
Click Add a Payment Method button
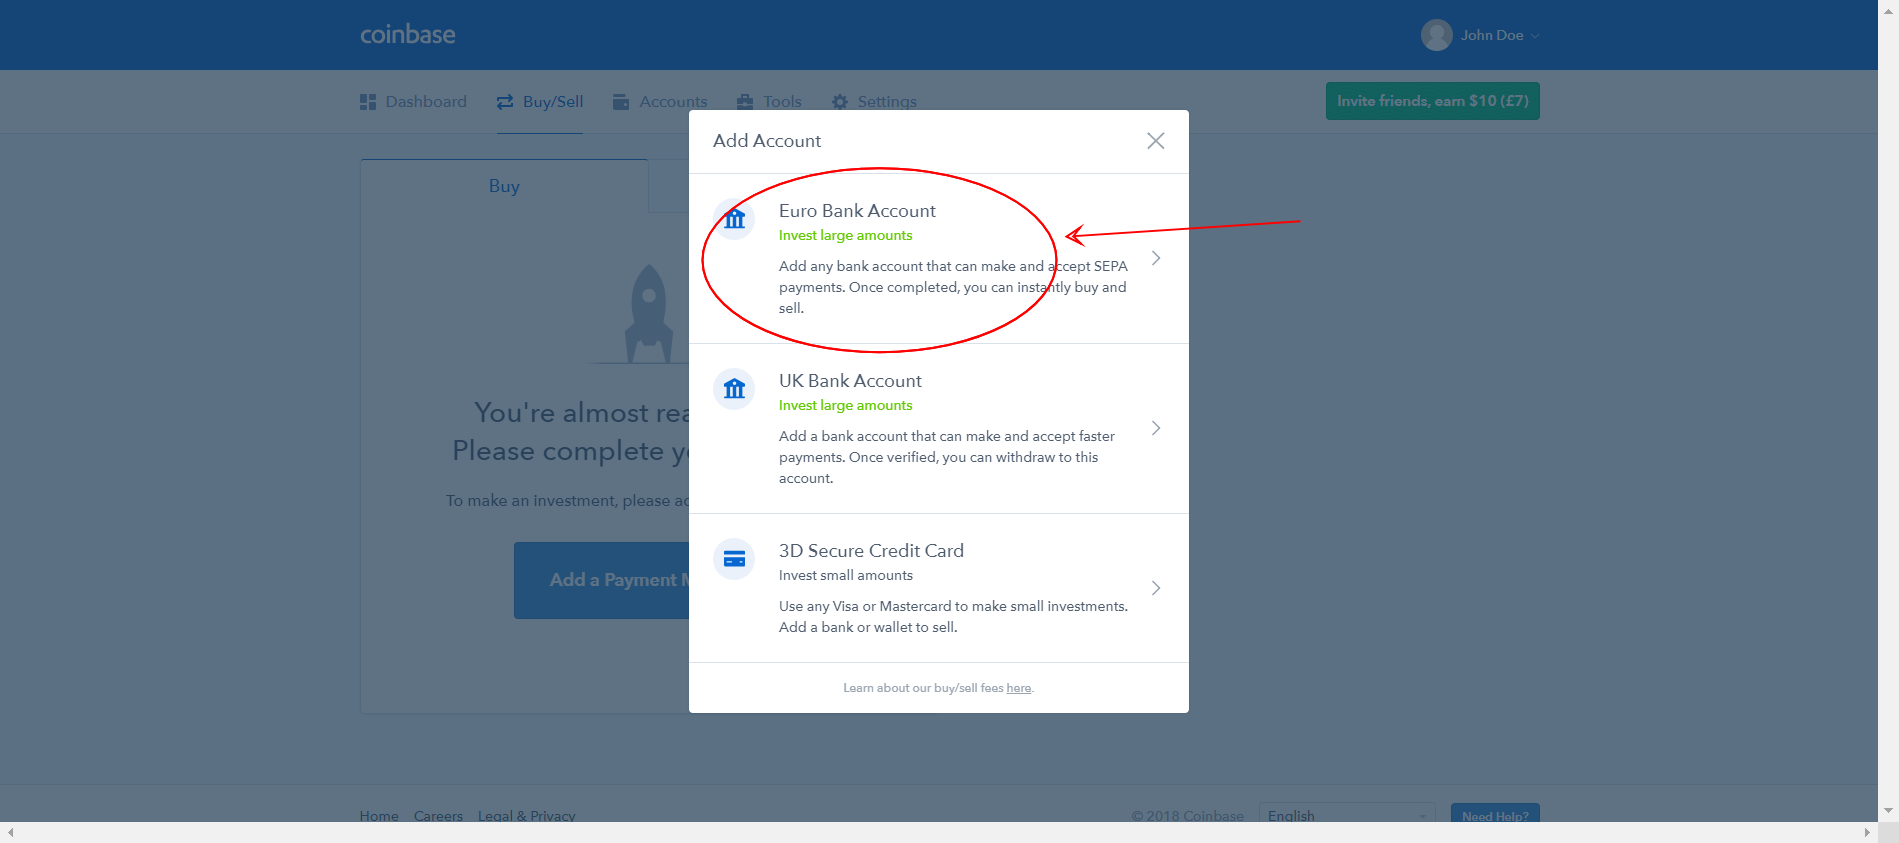(601, 580)
